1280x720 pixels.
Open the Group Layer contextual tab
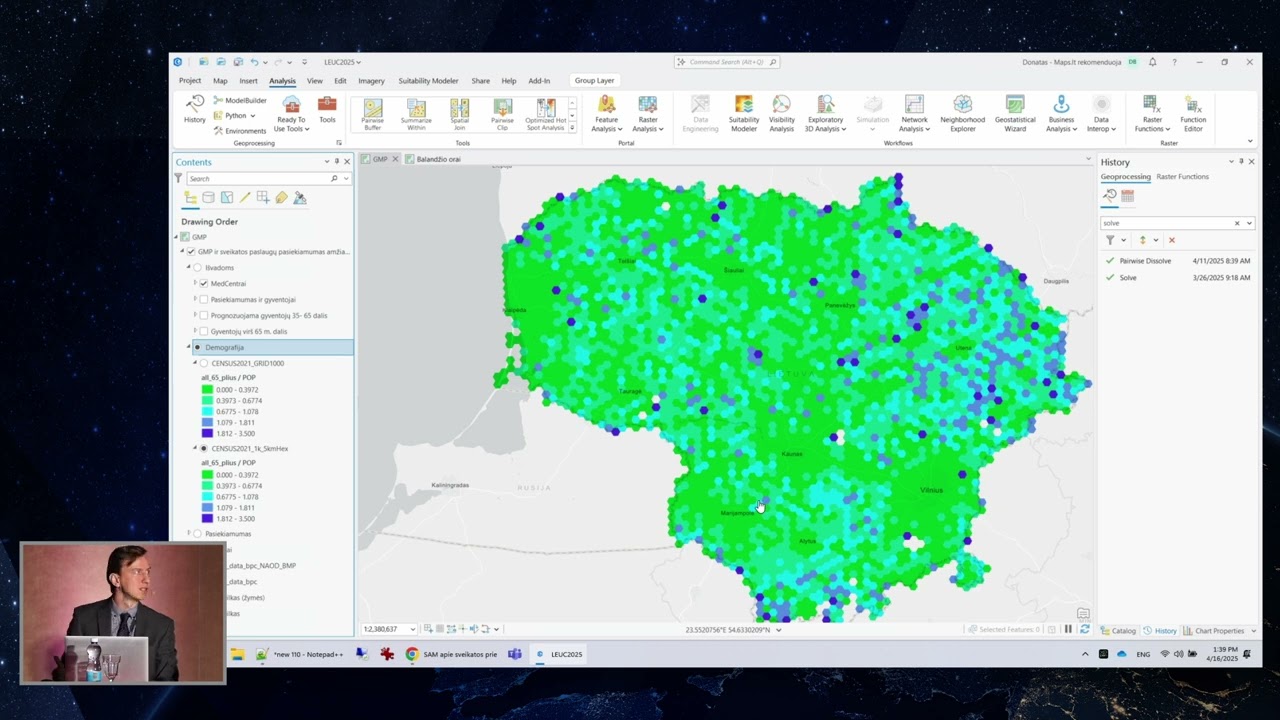tap(594, 81)
